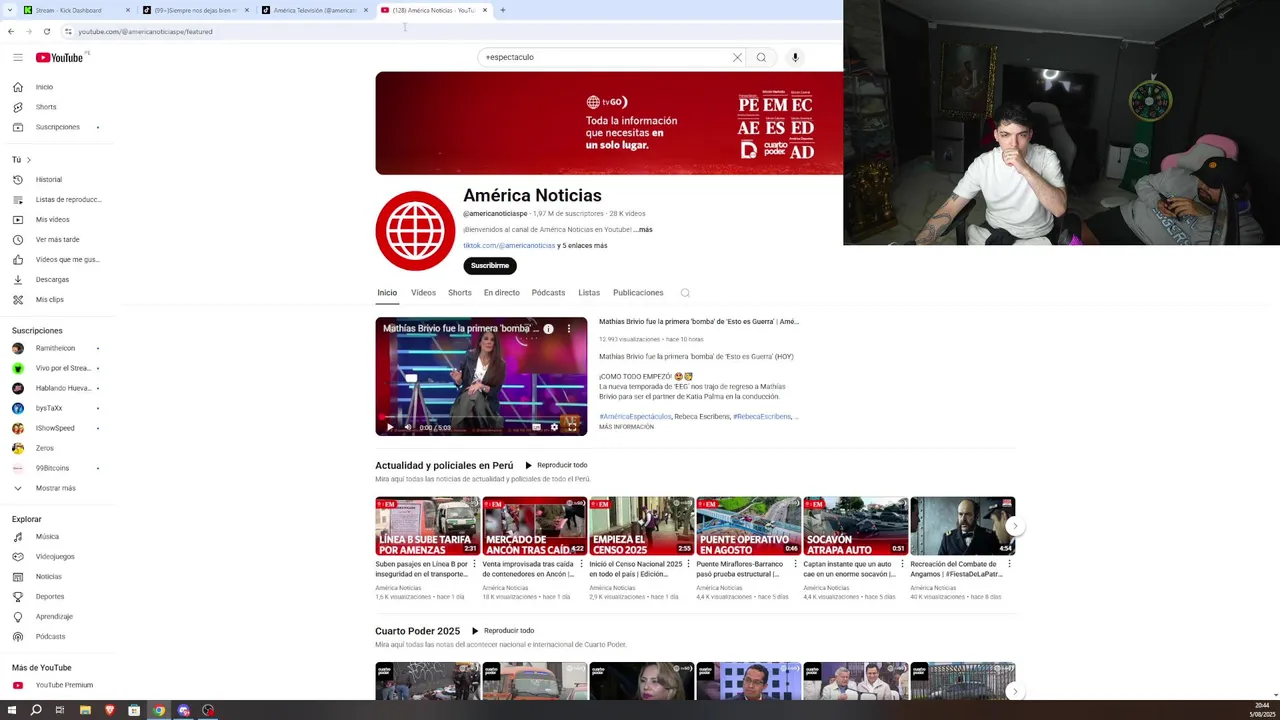Toggle subtitles on featured video

point(536,427)
